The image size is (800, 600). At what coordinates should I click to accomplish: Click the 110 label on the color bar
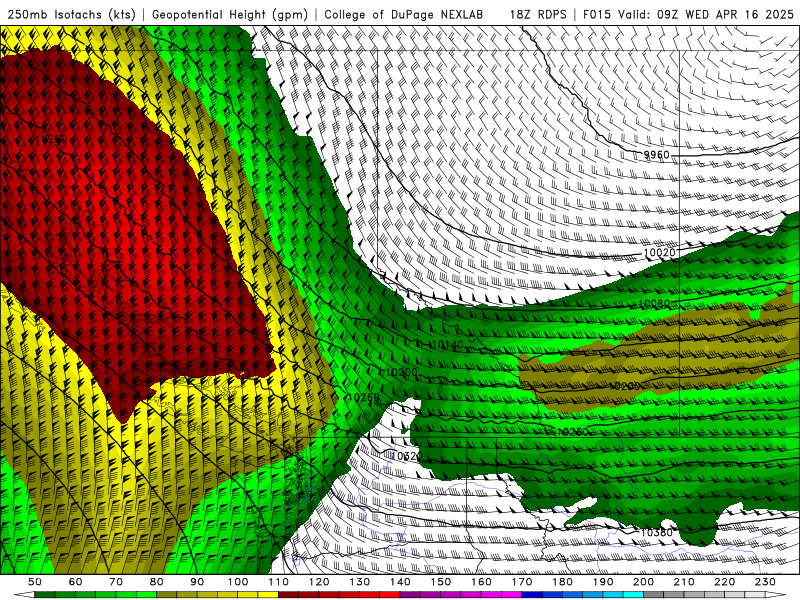pos(279,582)
